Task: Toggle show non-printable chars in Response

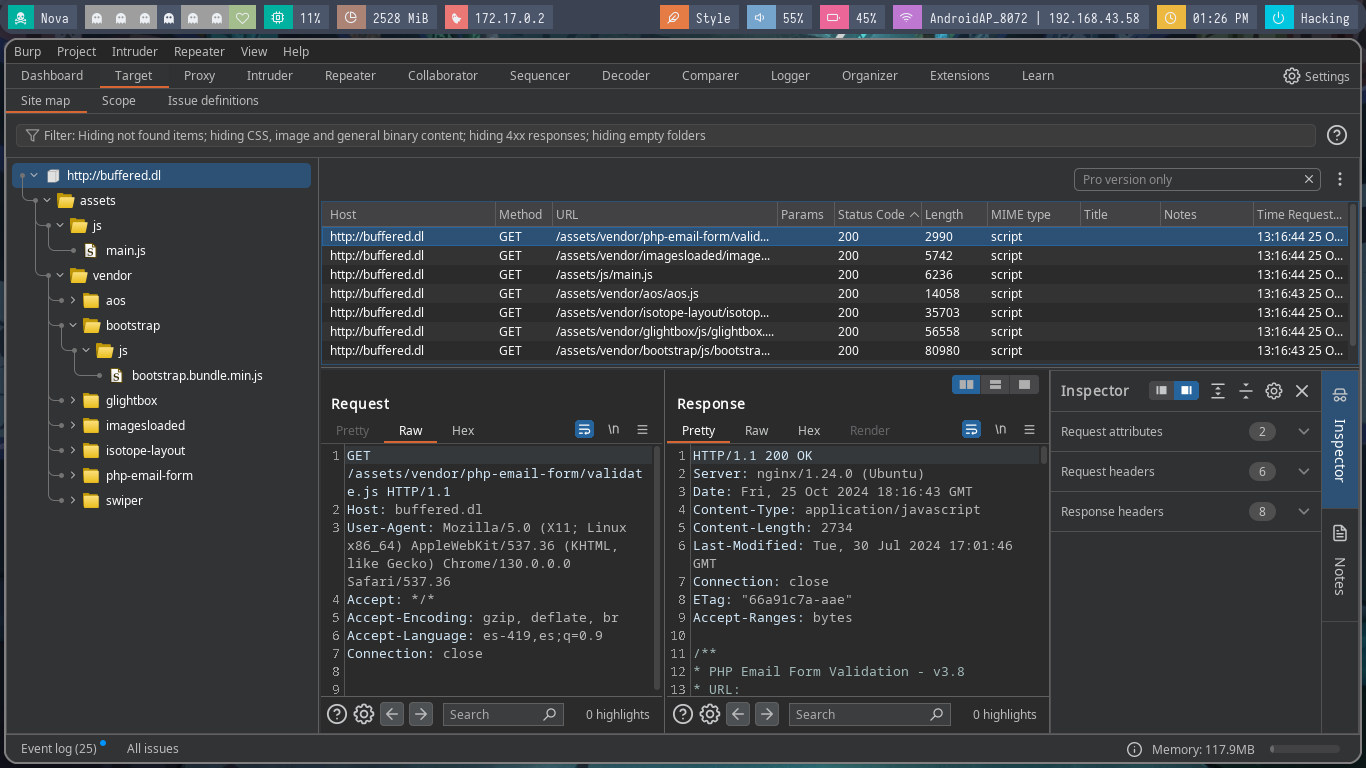Action: click(x=1000, y=430)
